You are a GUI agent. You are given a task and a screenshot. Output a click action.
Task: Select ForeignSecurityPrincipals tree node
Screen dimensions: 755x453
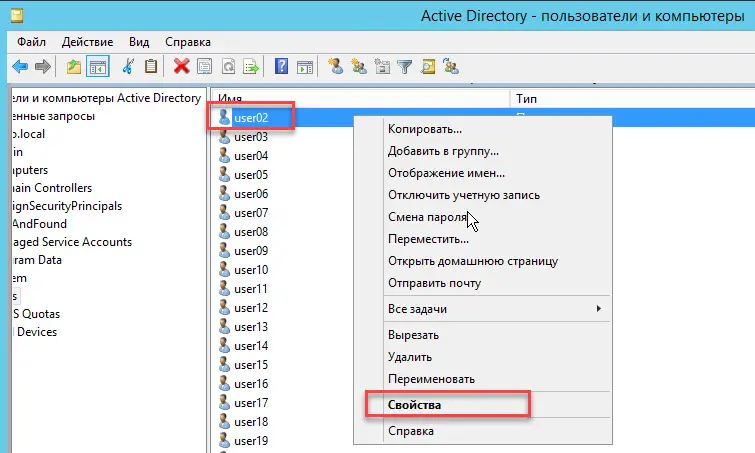click(67, 206)
